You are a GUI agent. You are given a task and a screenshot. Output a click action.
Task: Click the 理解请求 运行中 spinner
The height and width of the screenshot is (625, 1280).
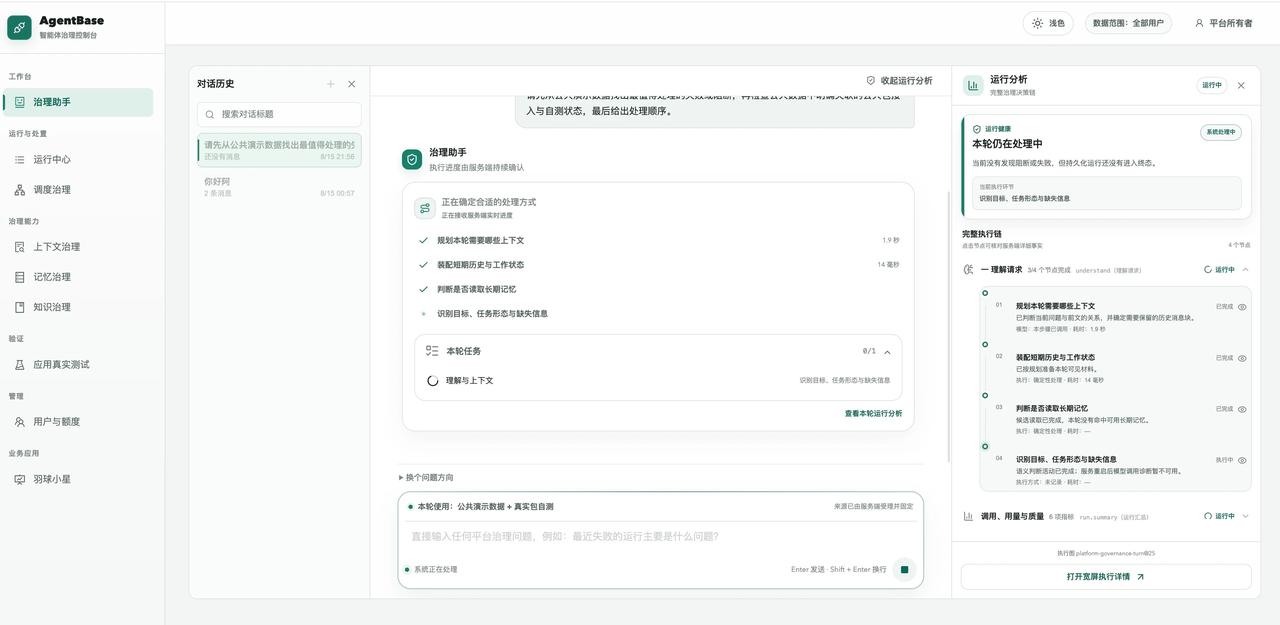coord(1208,270)
